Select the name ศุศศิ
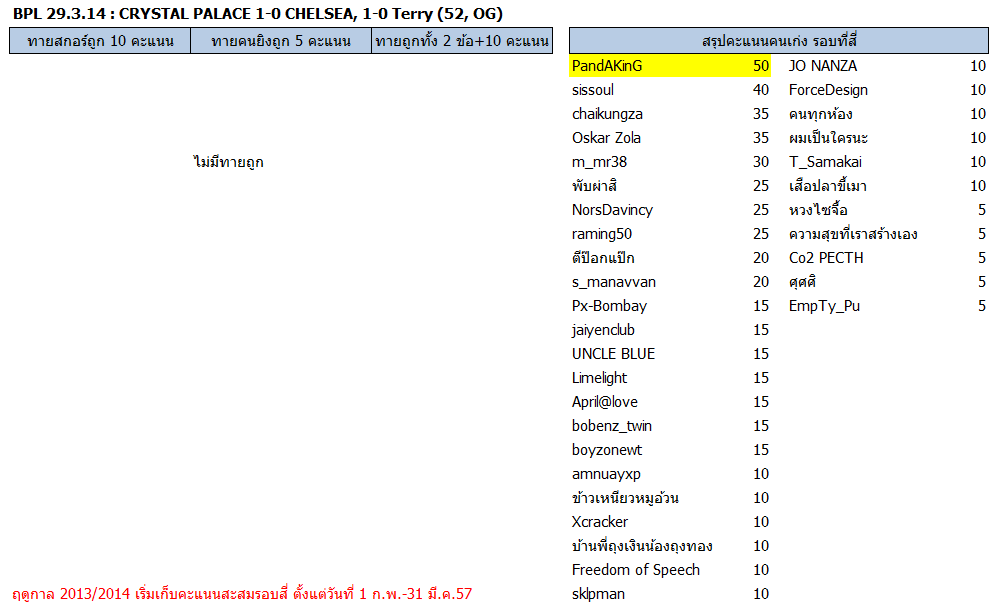 pos(802,282)
